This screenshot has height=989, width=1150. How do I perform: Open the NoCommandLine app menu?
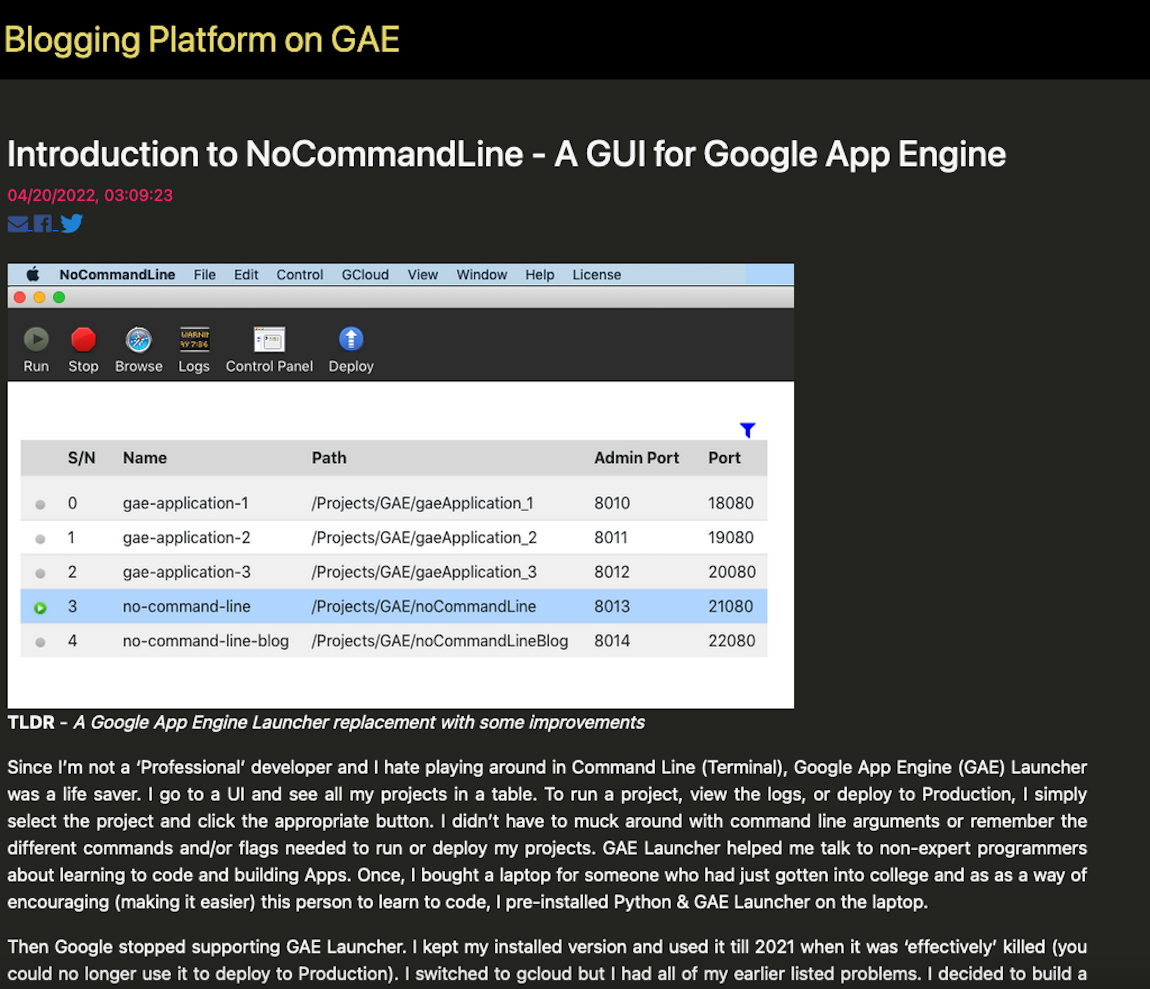point(117,274)
